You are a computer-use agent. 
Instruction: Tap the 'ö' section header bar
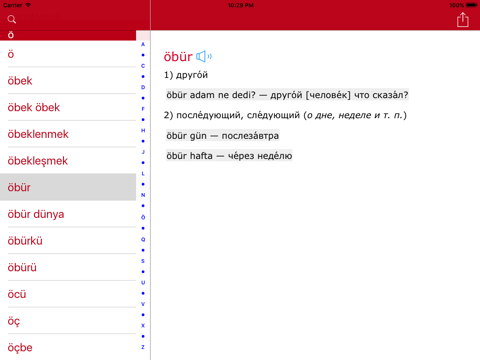pyautogui.click(x=68, y=35)
